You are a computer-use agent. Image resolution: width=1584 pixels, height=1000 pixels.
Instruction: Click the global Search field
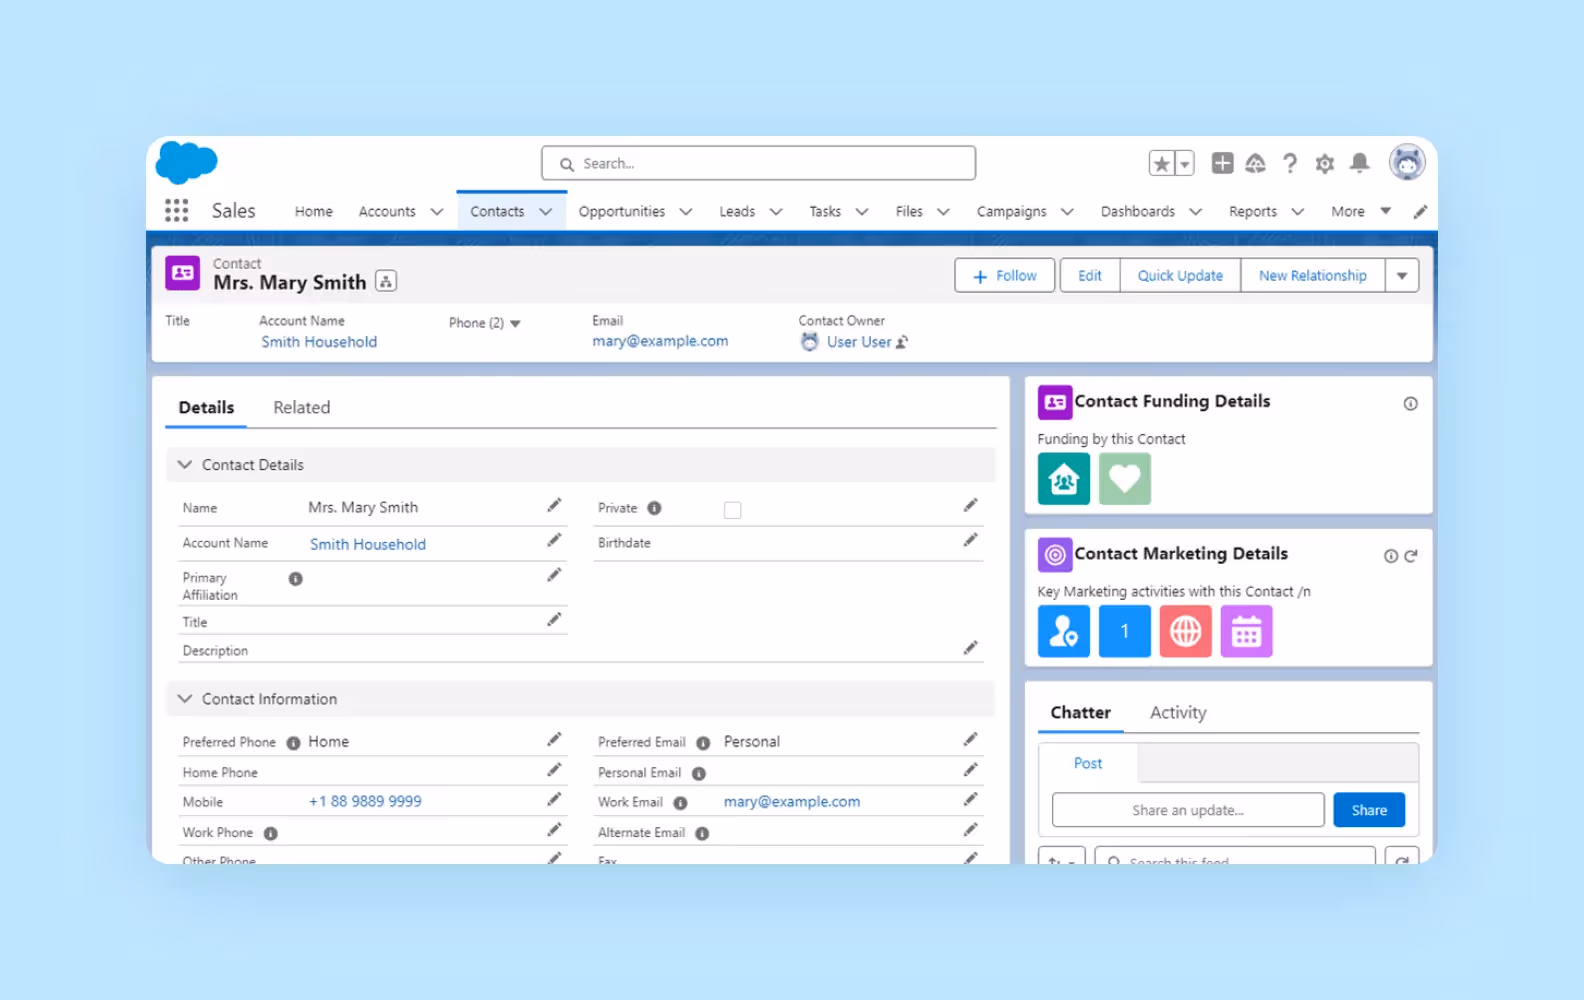click(758, 163)
